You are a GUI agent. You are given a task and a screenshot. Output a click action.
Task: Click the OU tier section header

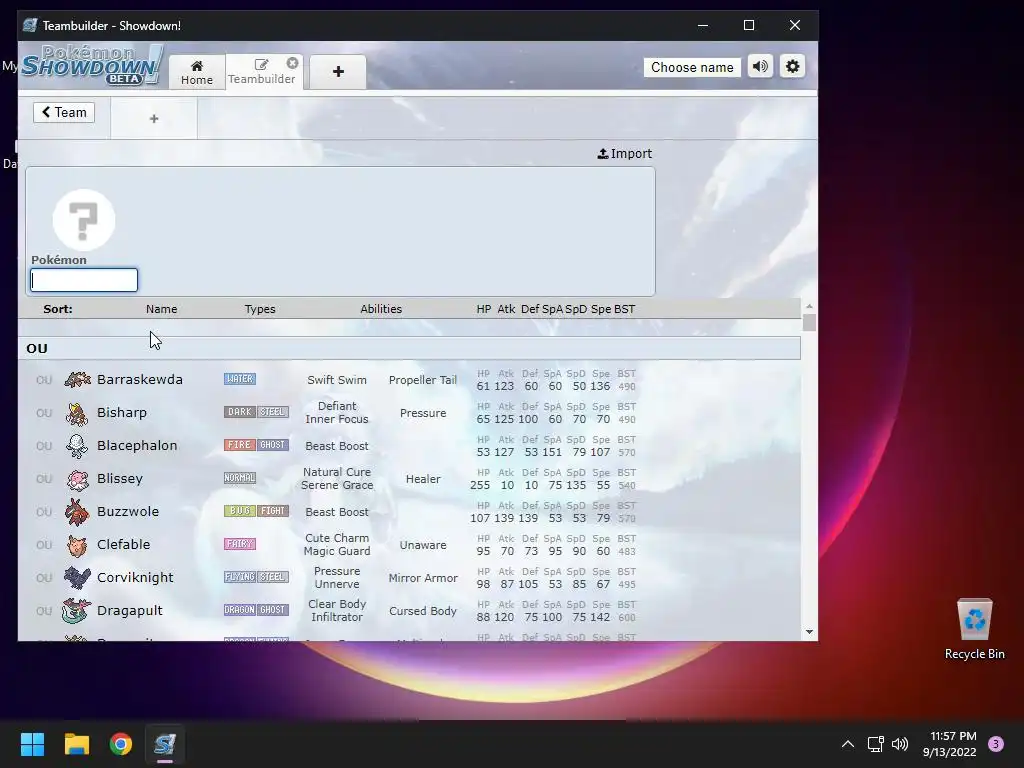pos(409,348)
